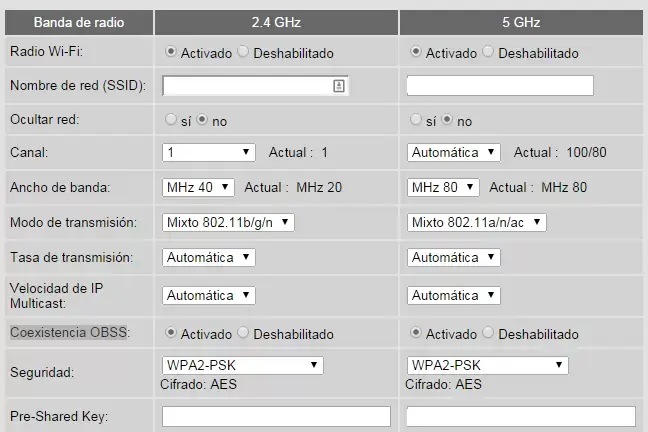Open Mixto 802.11b/g/n transmission mode dropdown
This screenshot has width=648, height=432.
tap(228, 222)
